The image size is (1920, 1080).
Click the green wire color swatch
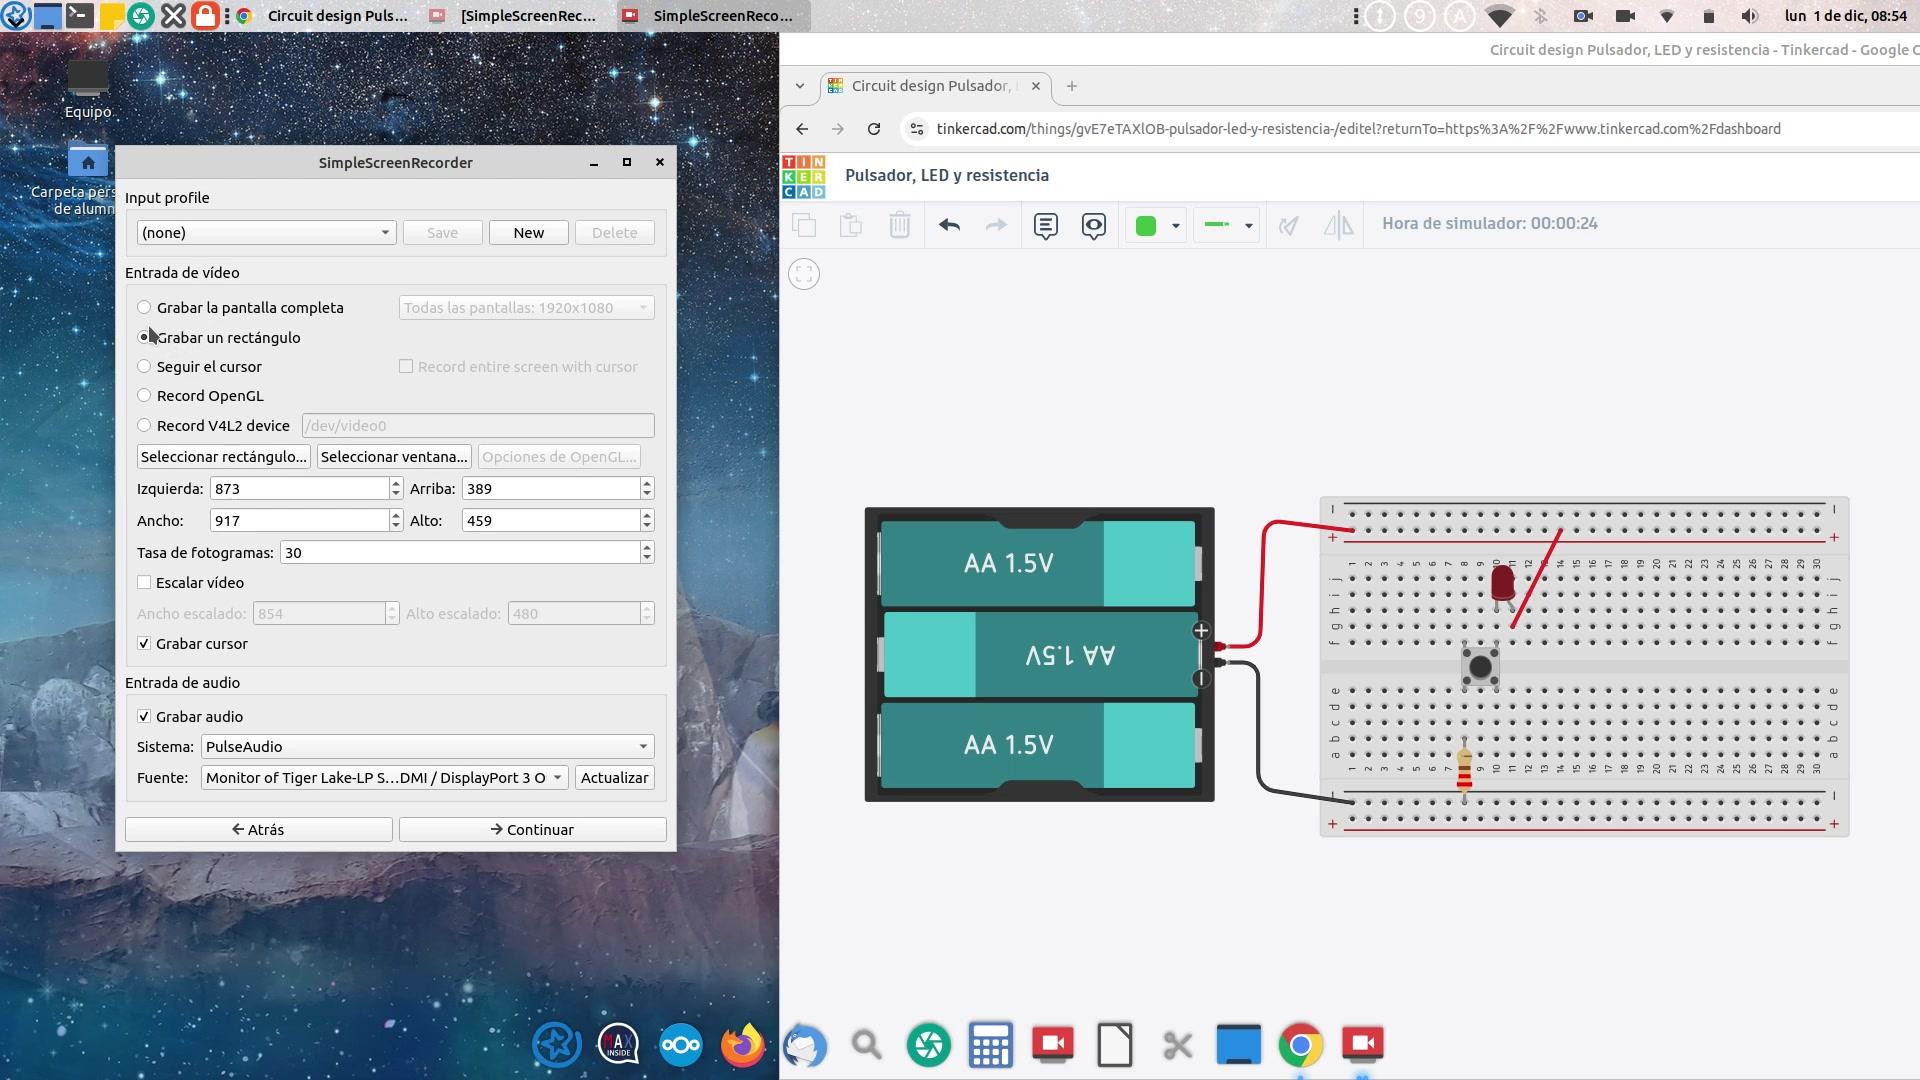click(1146, 226)
